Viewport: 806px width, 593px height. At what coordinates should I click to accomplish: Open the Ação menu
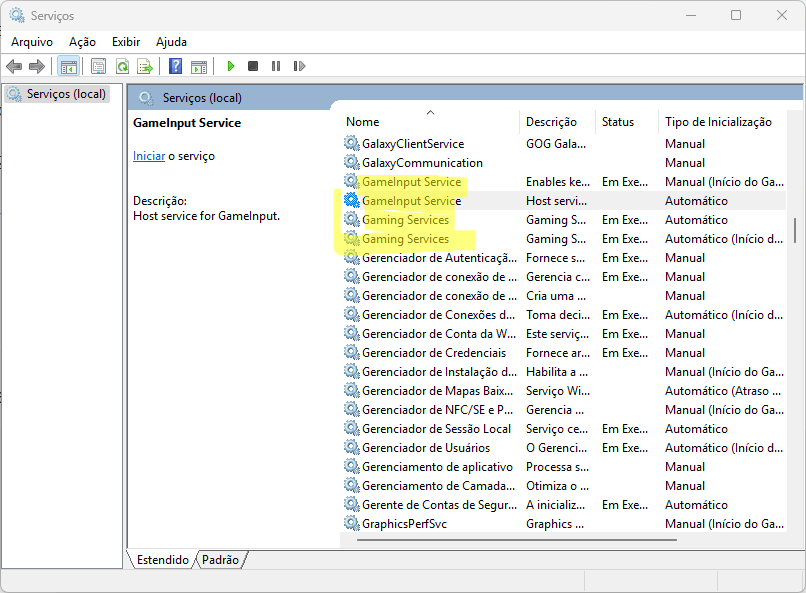coord(82,42)
